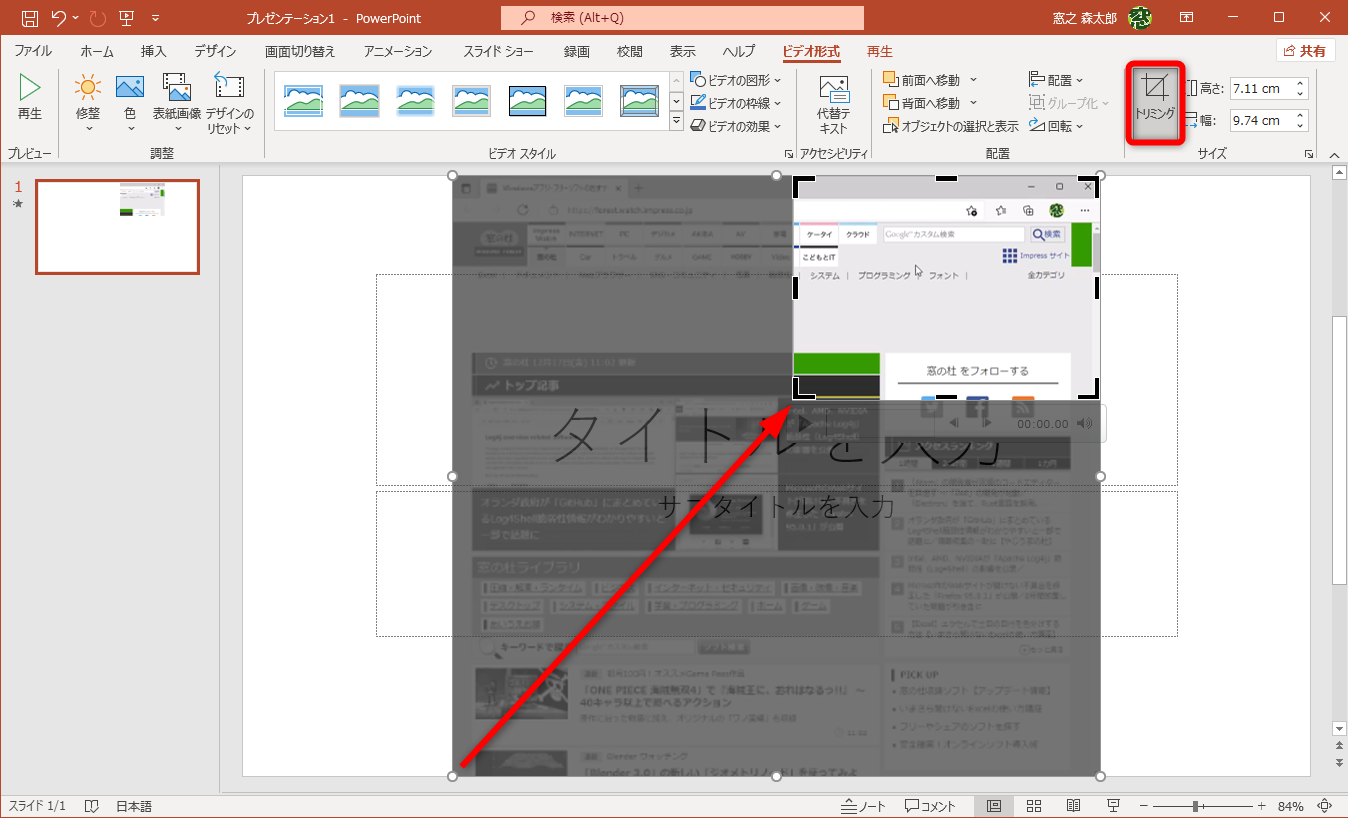Open the 表紙画像 poster frame menu
The width and height of the screenshot is (1348, 818).
[177, 103]
